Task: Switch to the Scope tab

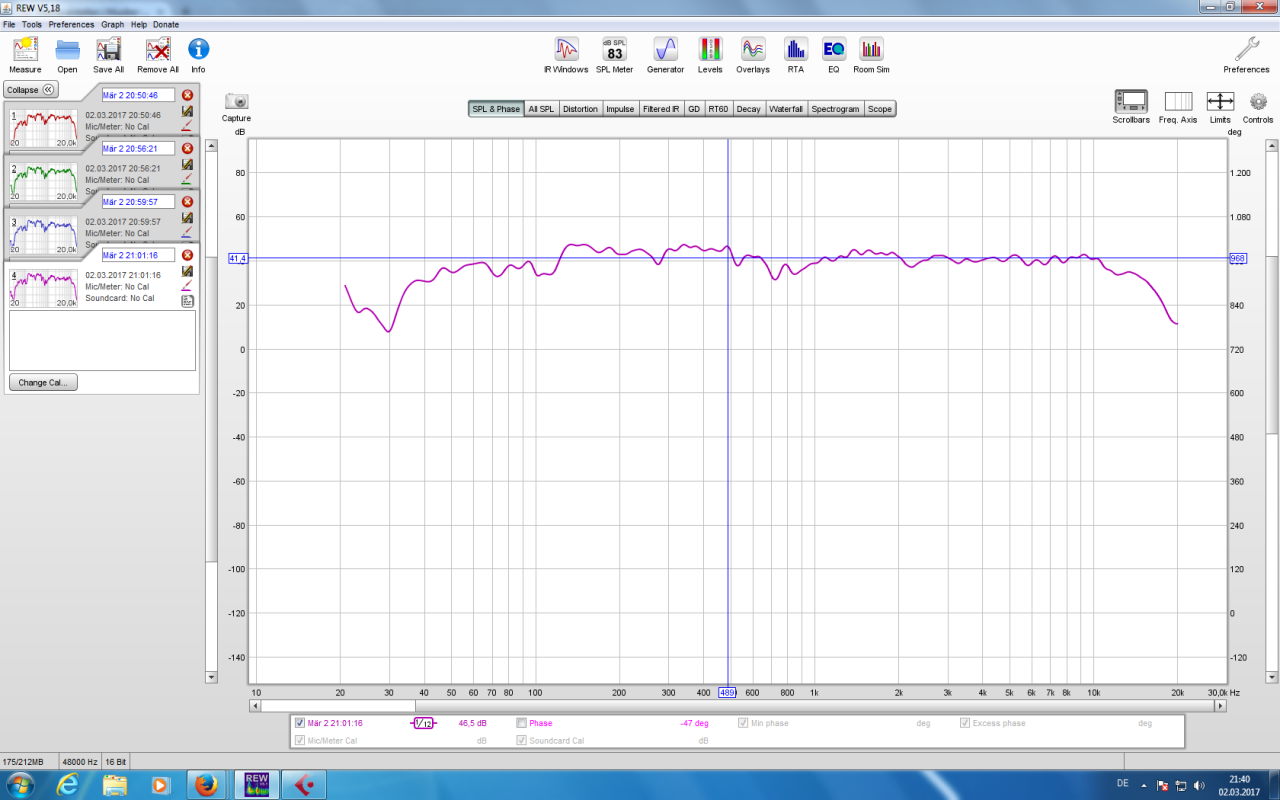Action: click(x=880, y=109)
